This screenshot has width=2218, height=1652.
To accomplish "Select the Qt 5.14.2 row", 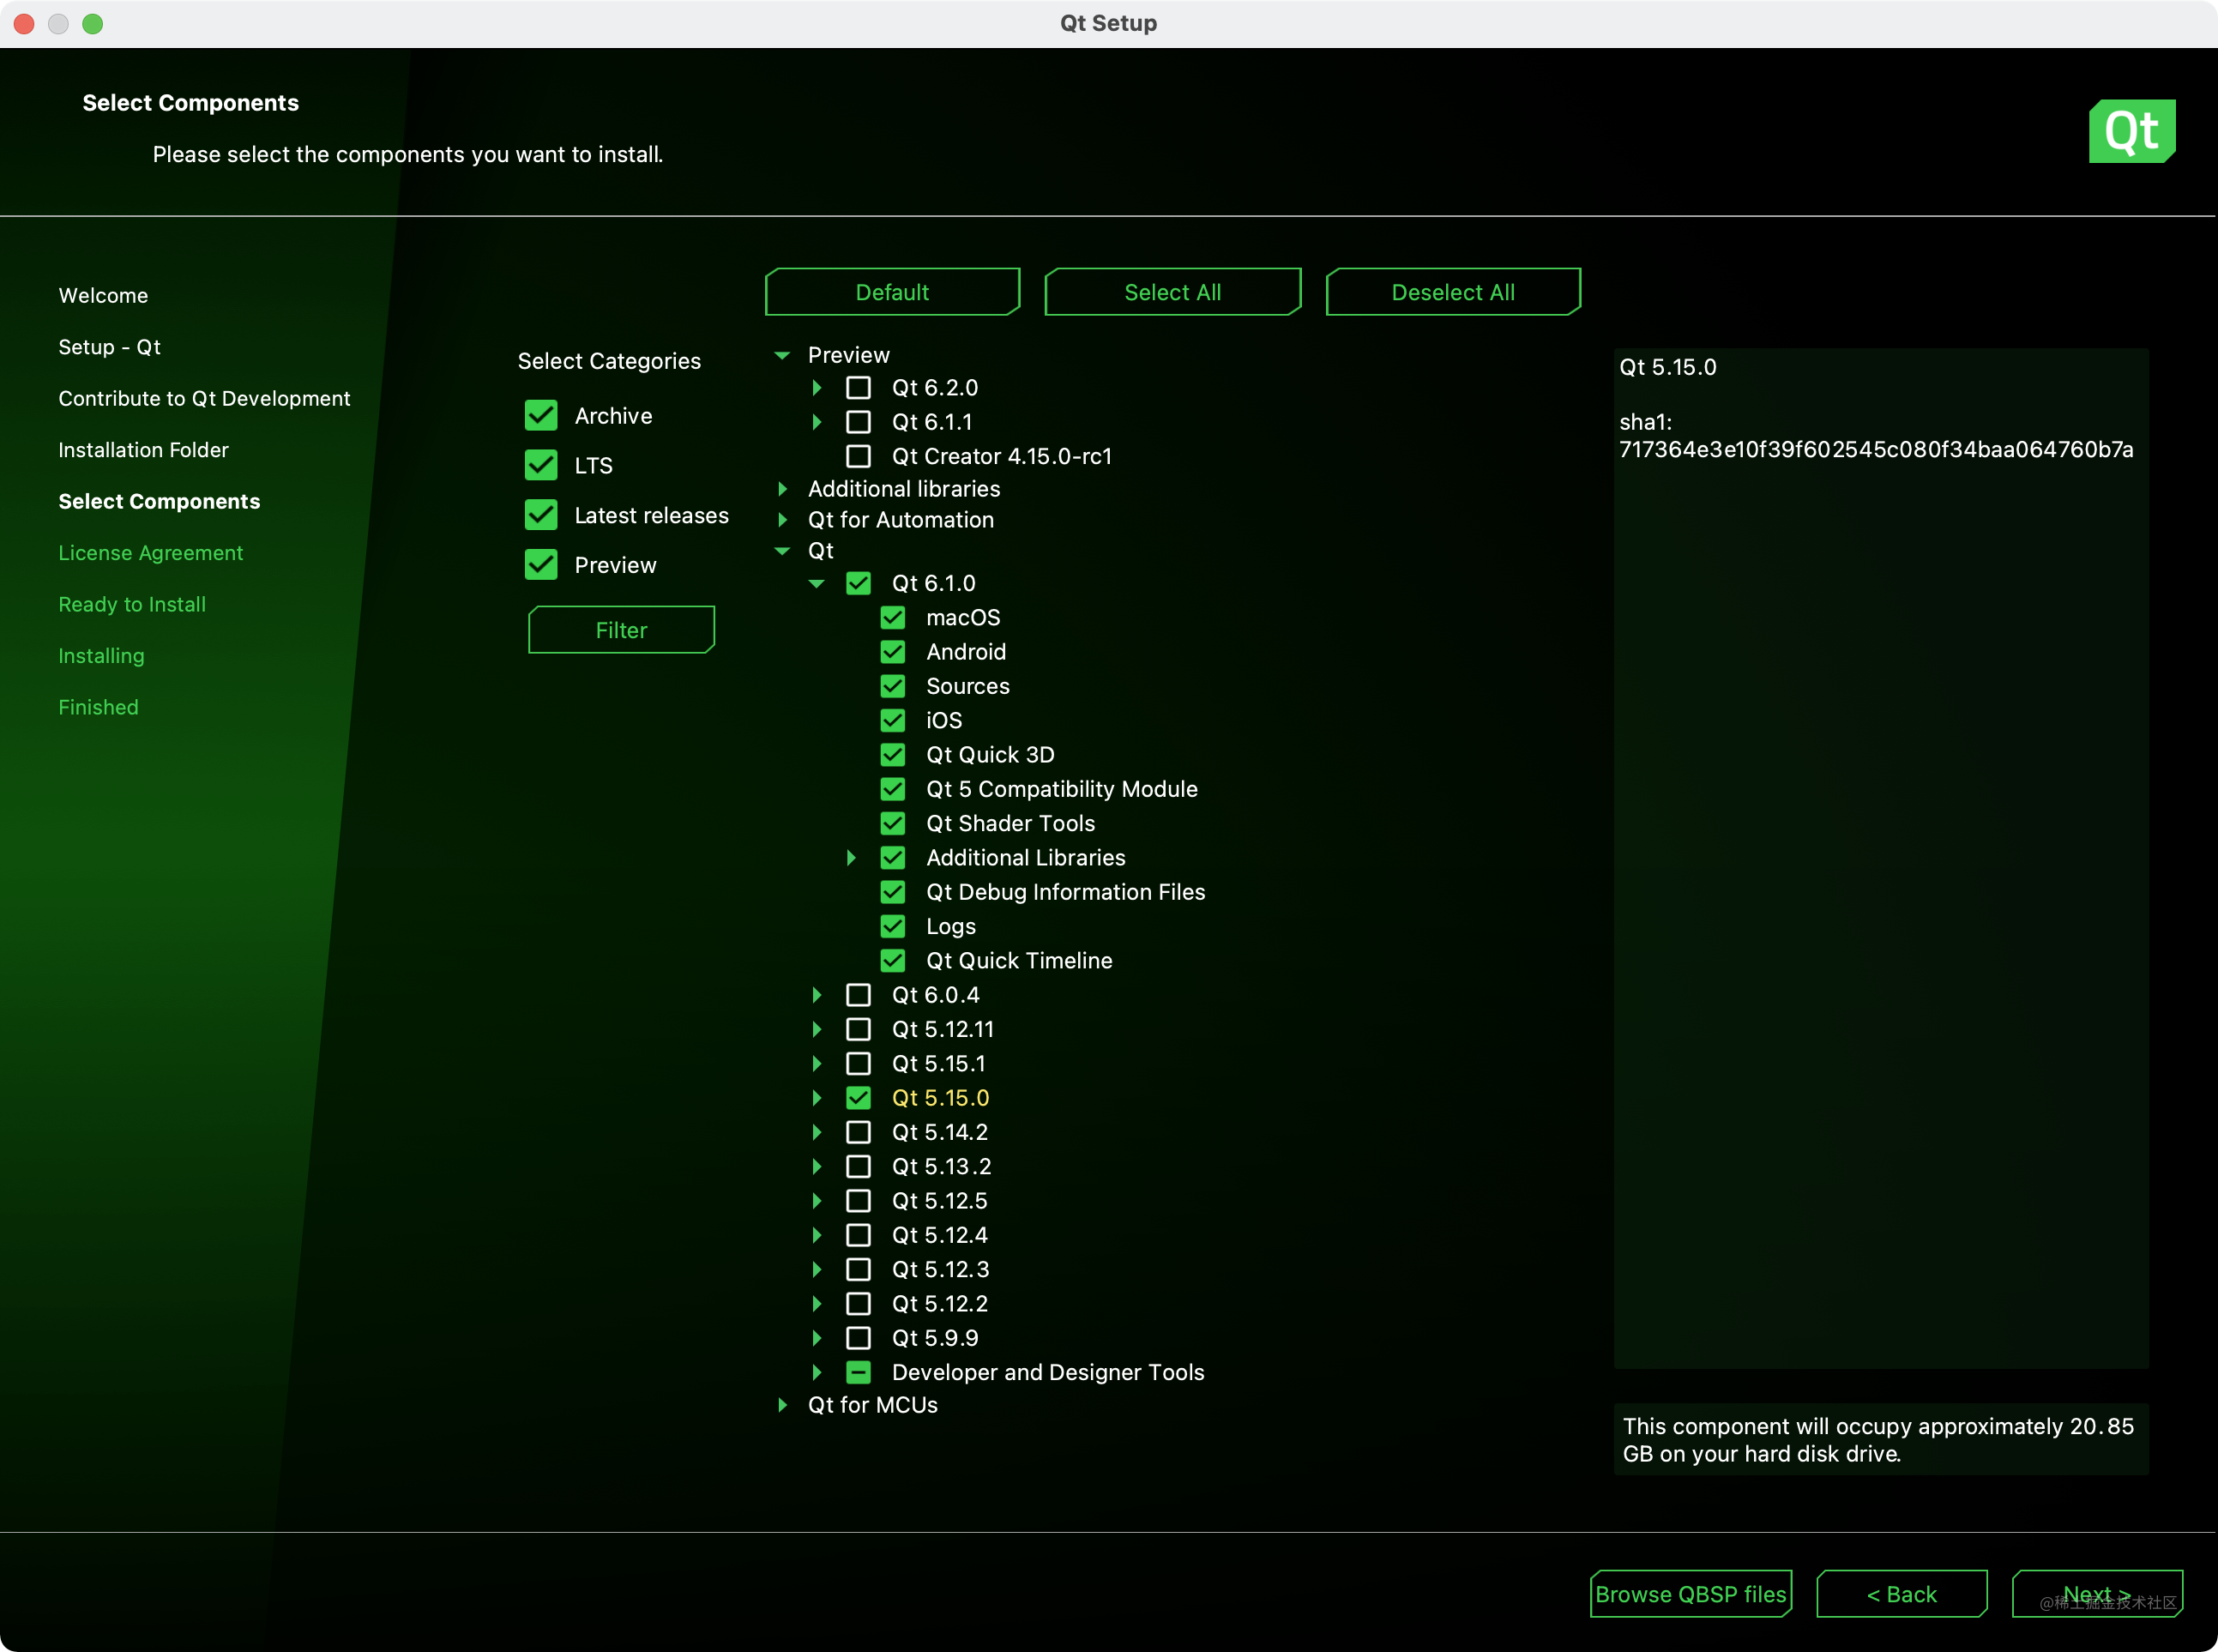I will (940, 1132).
